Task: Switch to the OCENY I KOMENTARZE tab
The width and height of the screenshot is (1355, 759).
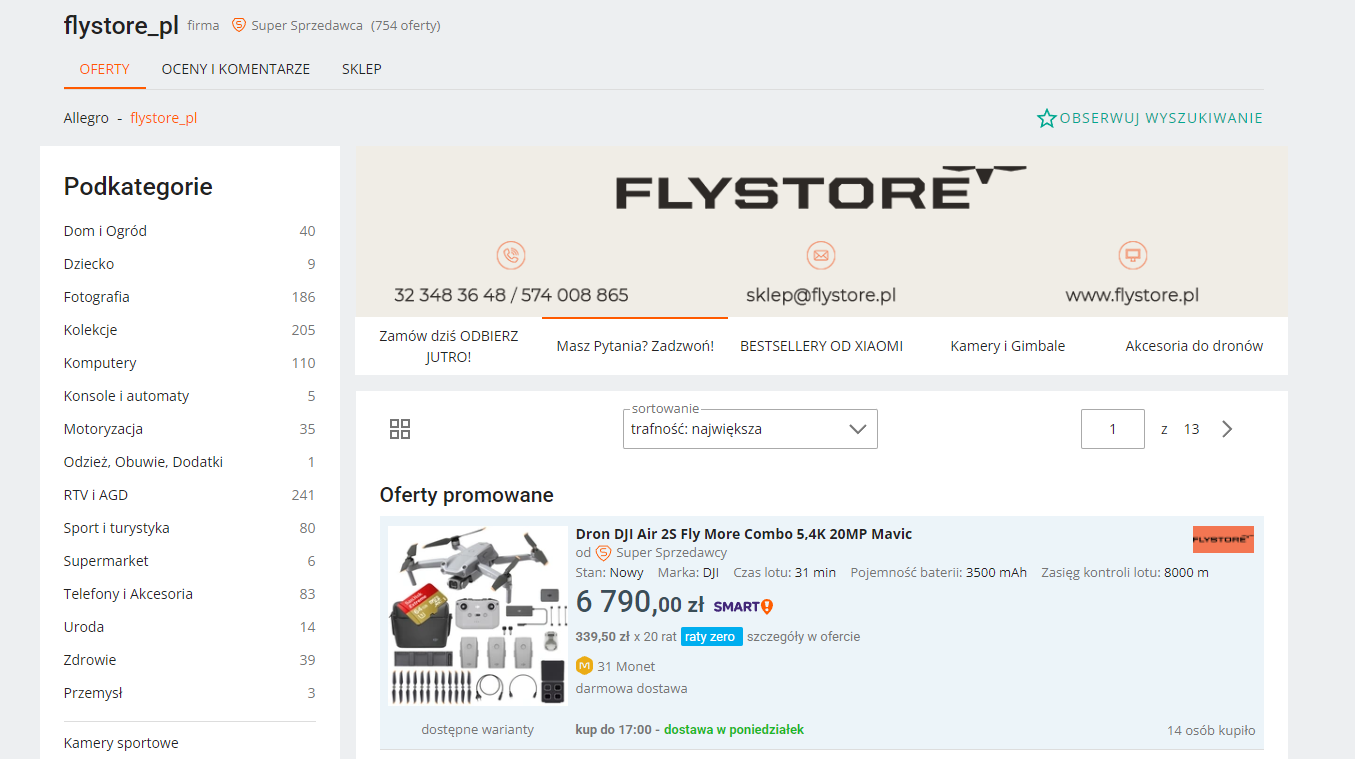Action: pyautogui.click(x=235, y=68)
